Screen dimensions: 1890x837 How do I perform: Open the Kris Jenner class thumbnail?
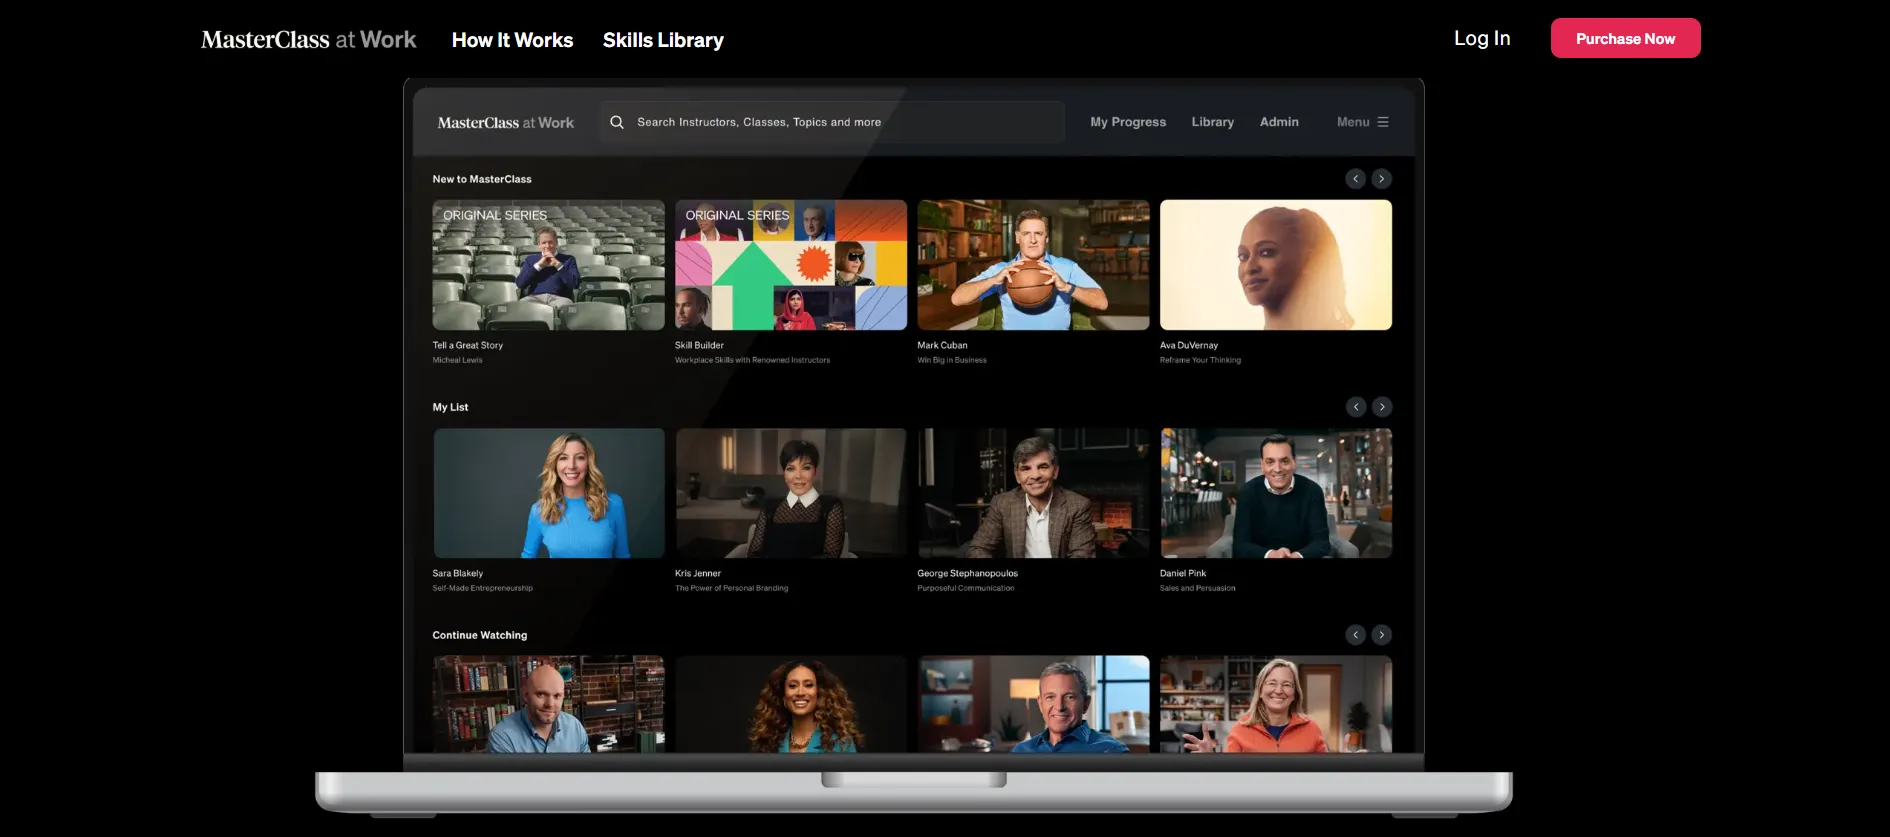791,493
